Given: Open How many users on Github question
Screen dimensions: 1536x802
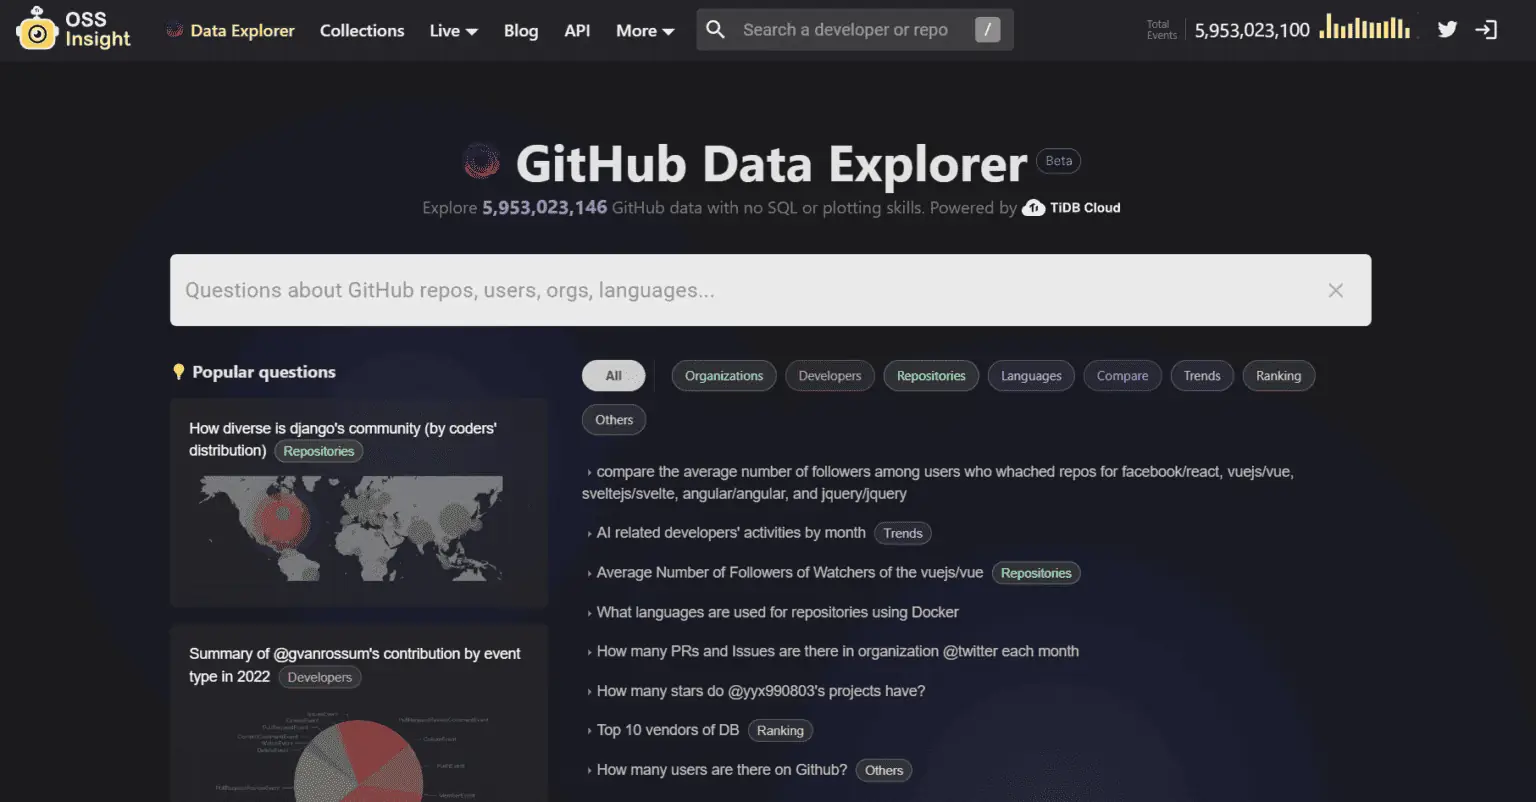Looking at the screenshot, I should pos(722,770).
